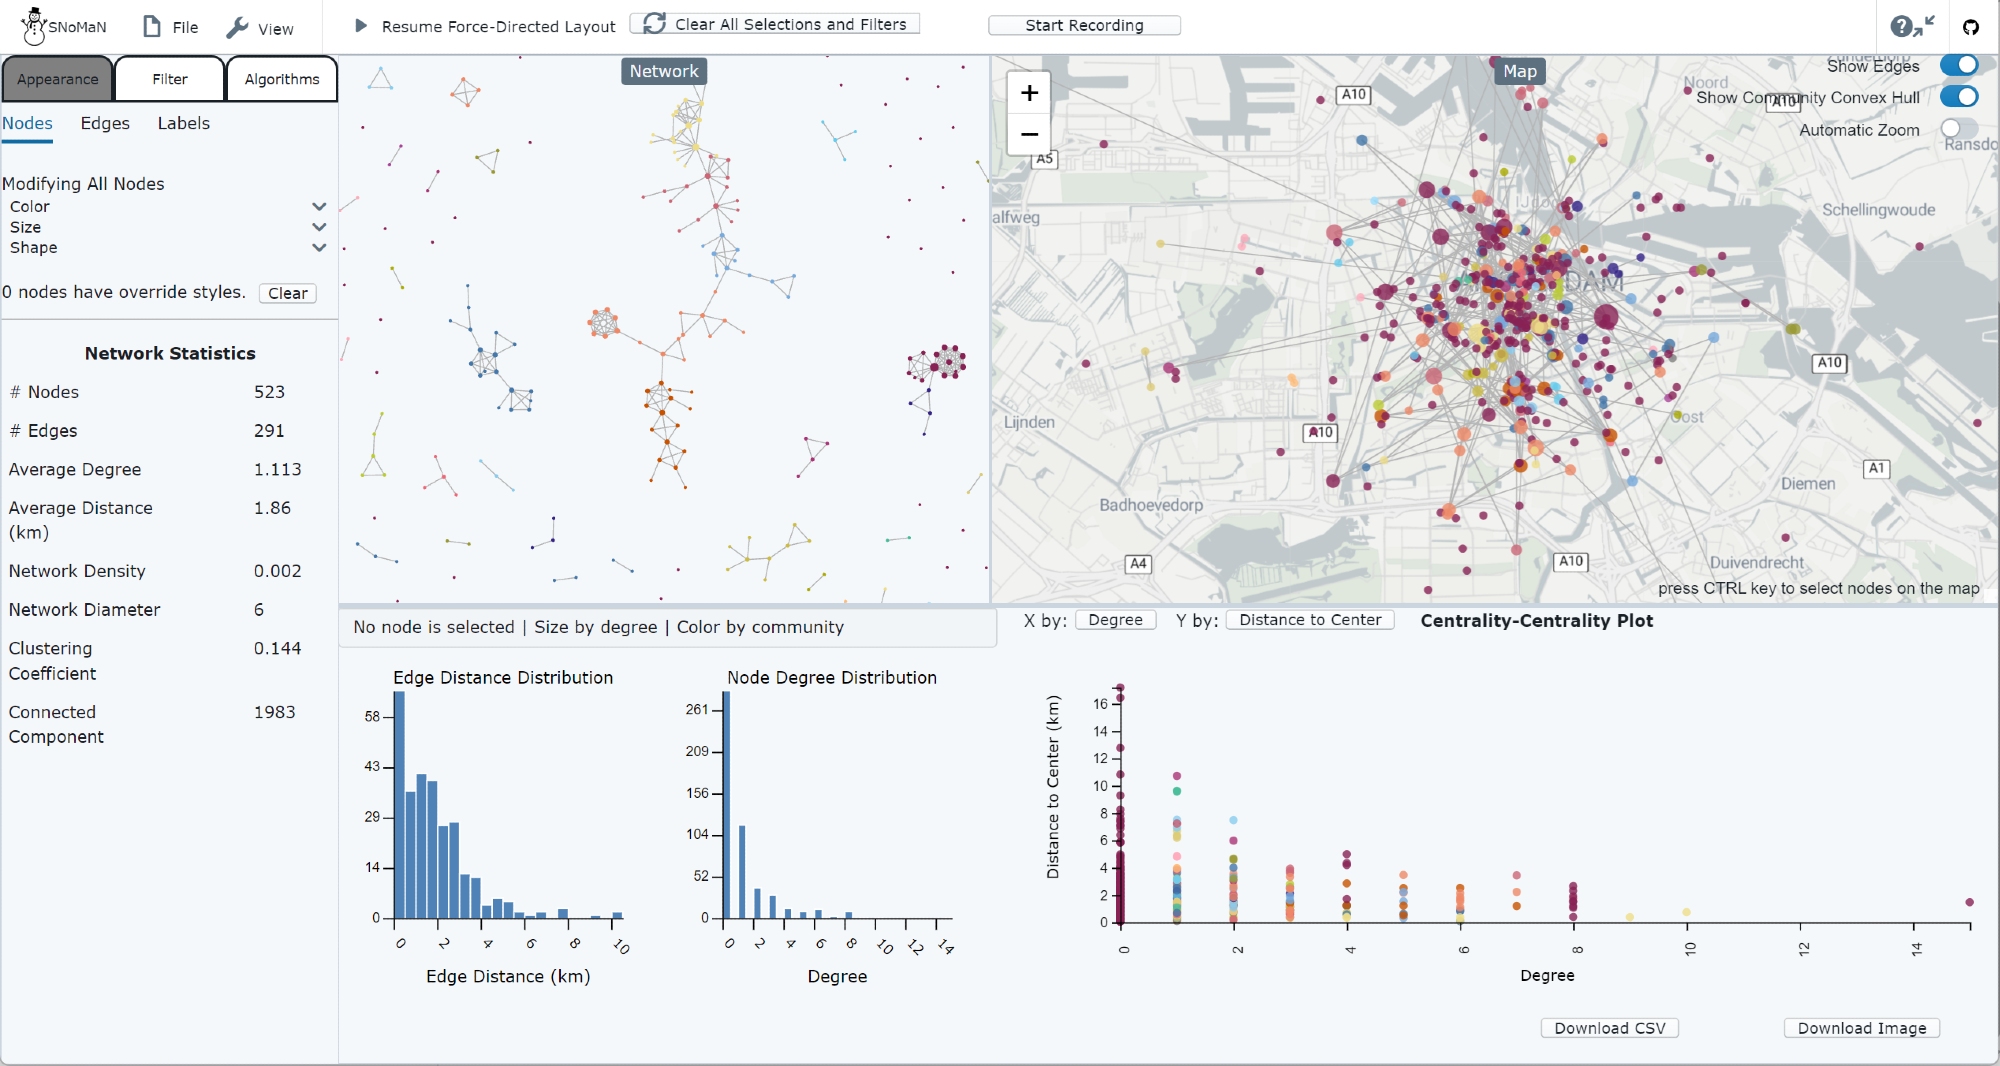Viewport: 2000px width, 1066px height.
Task: Turn off Show Edges toggle
Action: 1959,65
